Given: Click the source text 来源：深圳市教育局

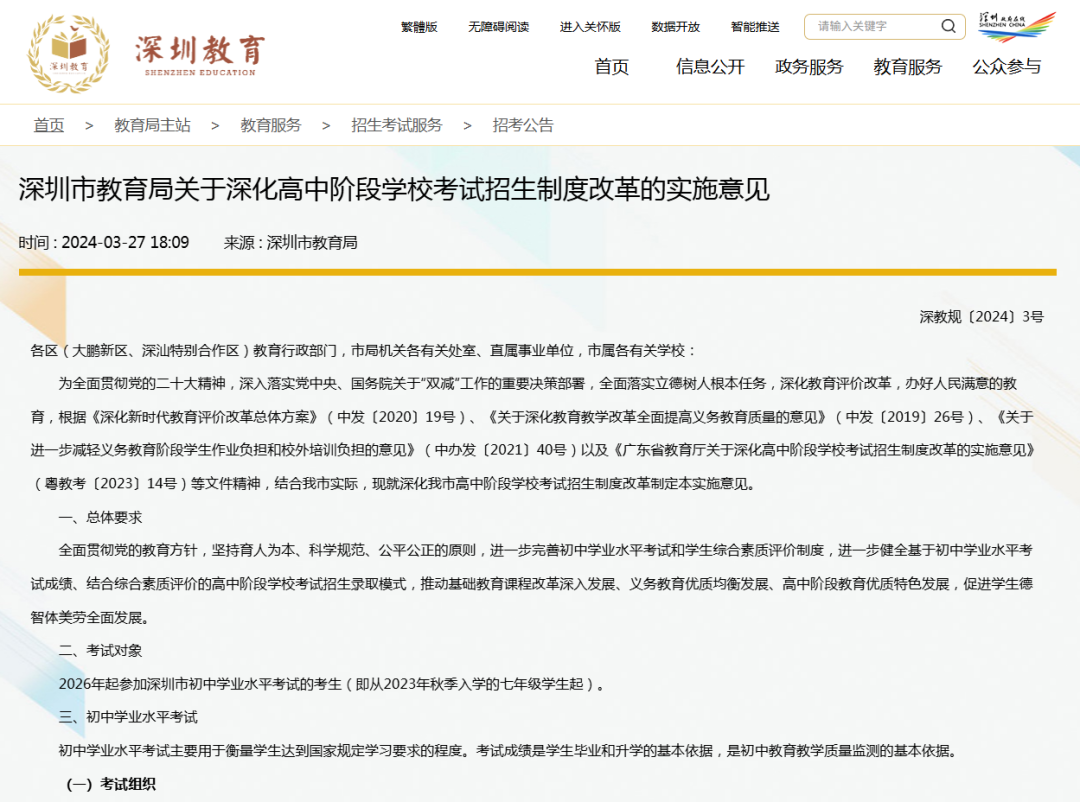Looking at the screenshot, I should click(291, 243).
